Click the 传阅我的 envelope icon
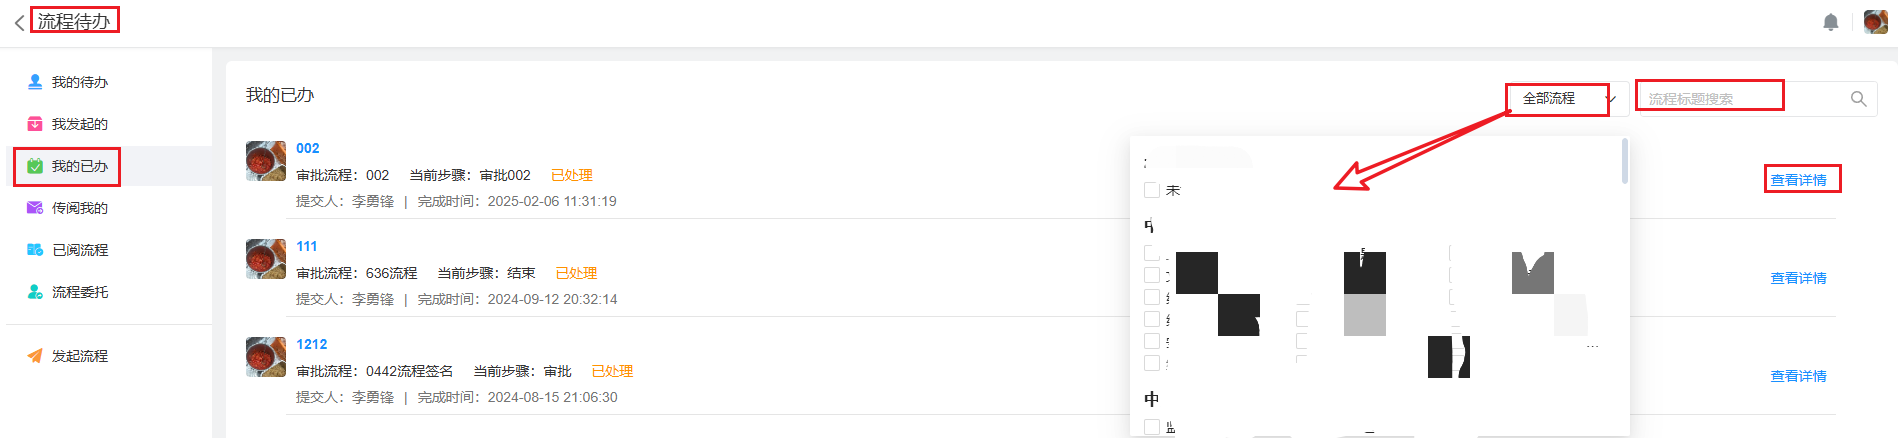Viewport: 1898px width, 438px height. [x=35, y=208]
